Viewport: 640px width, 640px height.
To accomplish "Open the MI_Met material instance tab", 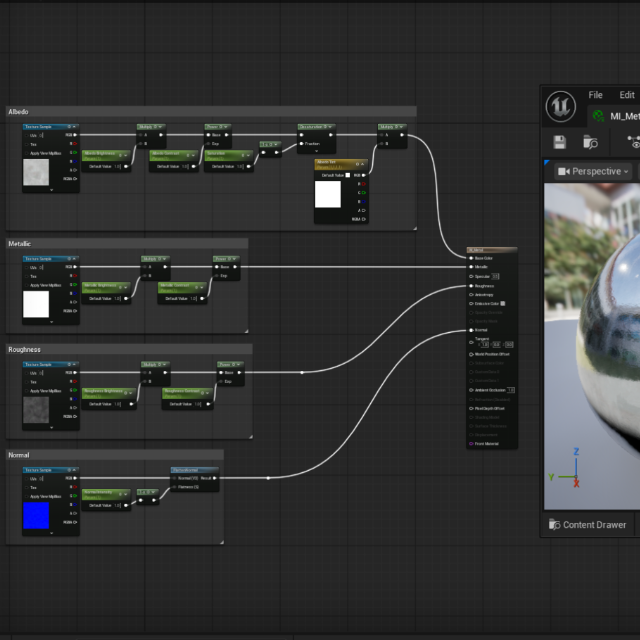I will (616, 116).
